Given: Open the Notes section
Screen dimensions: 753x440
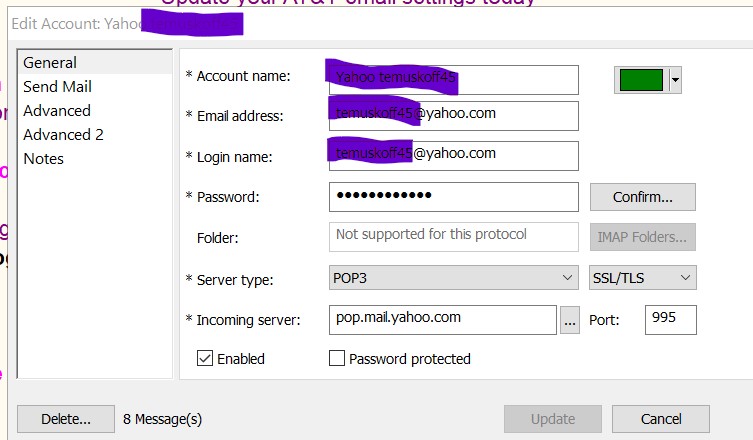Looking at the screenshot, I should pyautogui.click(x=43, y=159).
